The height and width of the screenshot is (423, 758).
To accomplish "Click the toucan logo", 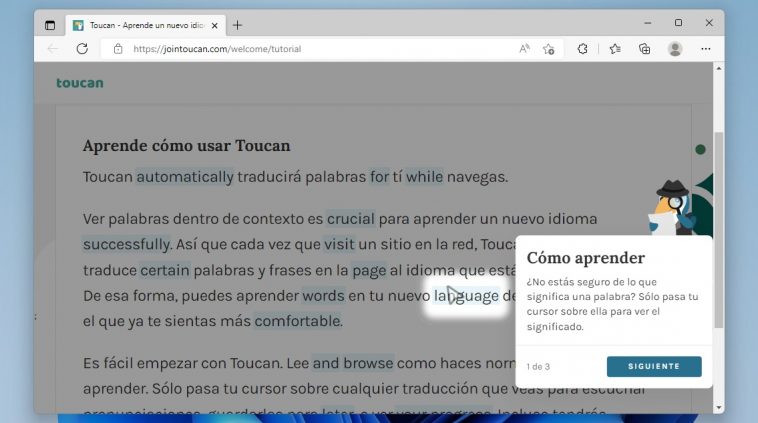I will [x=80, y=83].
